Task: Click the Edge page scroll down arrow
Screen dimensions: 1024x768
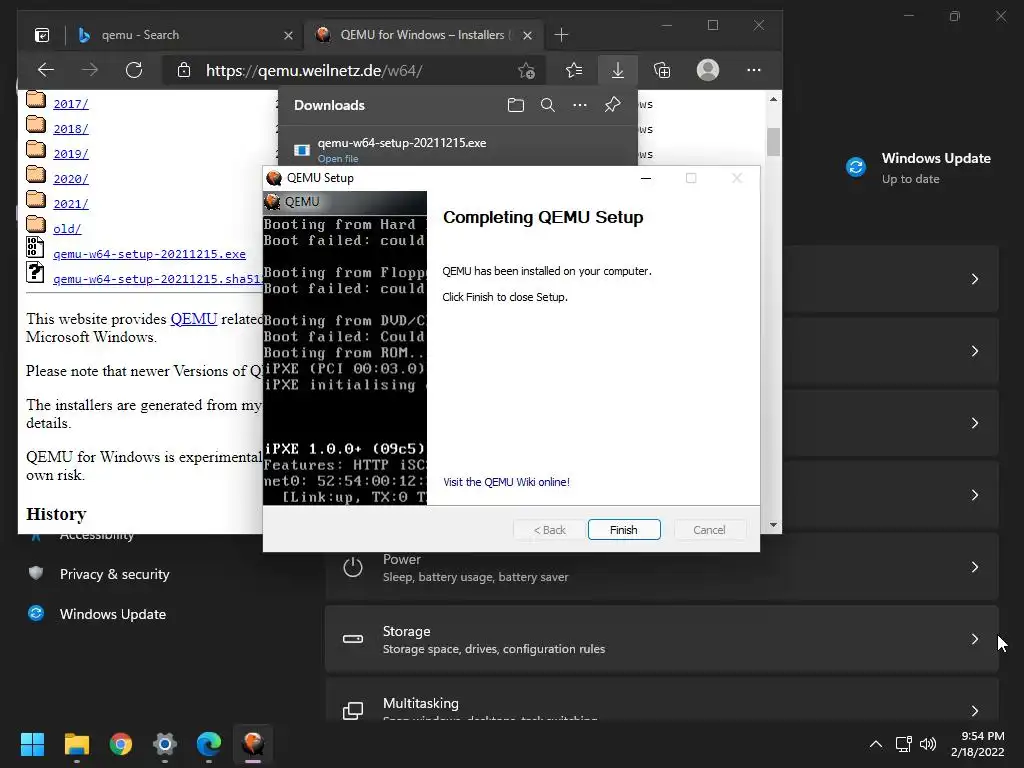Action: 773,525
